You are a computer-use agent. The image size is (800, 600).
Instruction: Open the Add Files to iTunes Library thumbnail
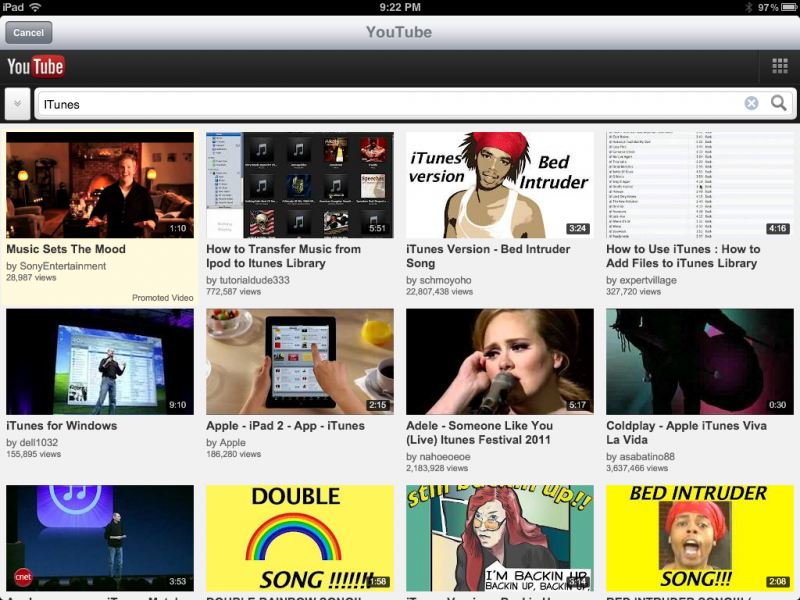[x=700, y=185]
